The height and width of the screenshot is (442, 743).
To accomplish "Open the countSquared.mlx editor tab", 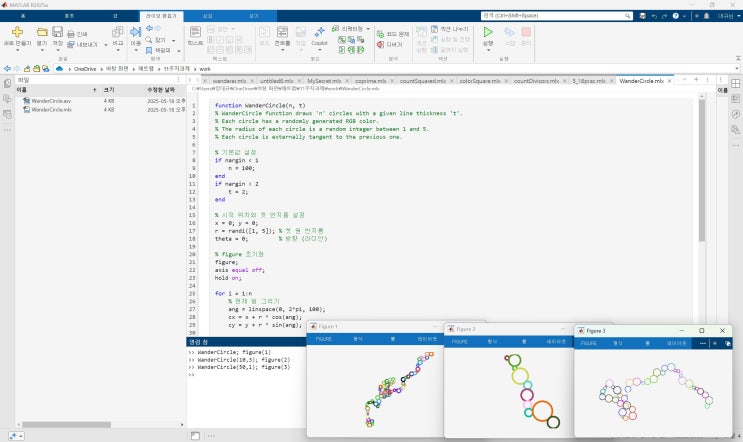I will [422, 81].
